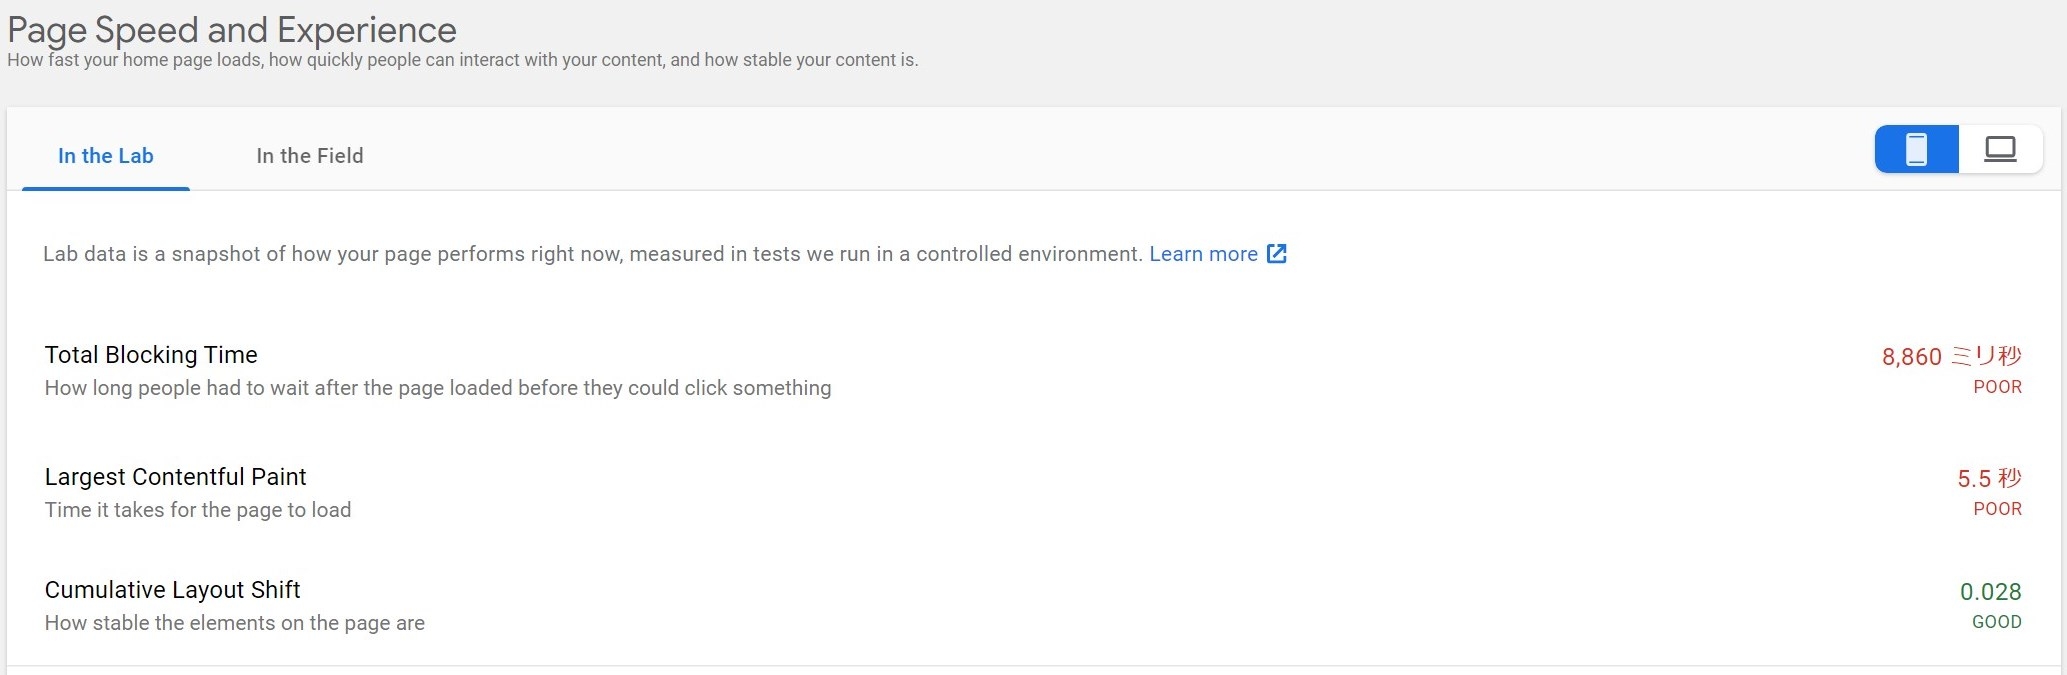This screenshot has width=2067, height=675.
Task: Click the 8,860 milliseconds blocking time value
Action: tap(1951, 356)
